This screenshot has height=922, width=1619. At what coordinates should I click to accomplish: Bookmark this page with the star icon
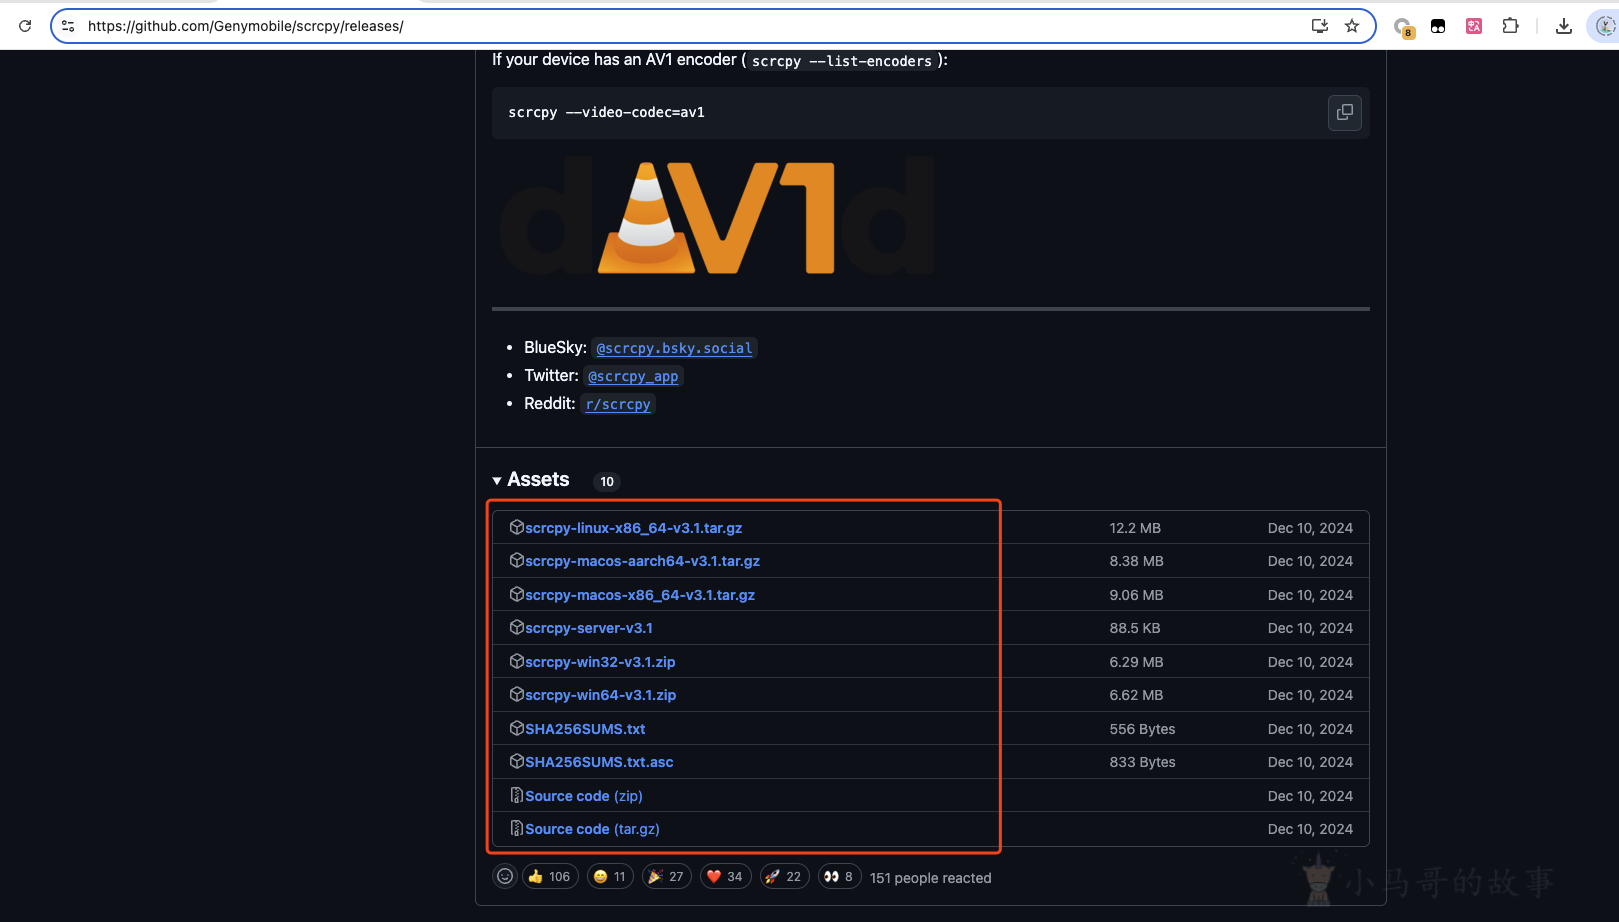[x=1352, y=26]
